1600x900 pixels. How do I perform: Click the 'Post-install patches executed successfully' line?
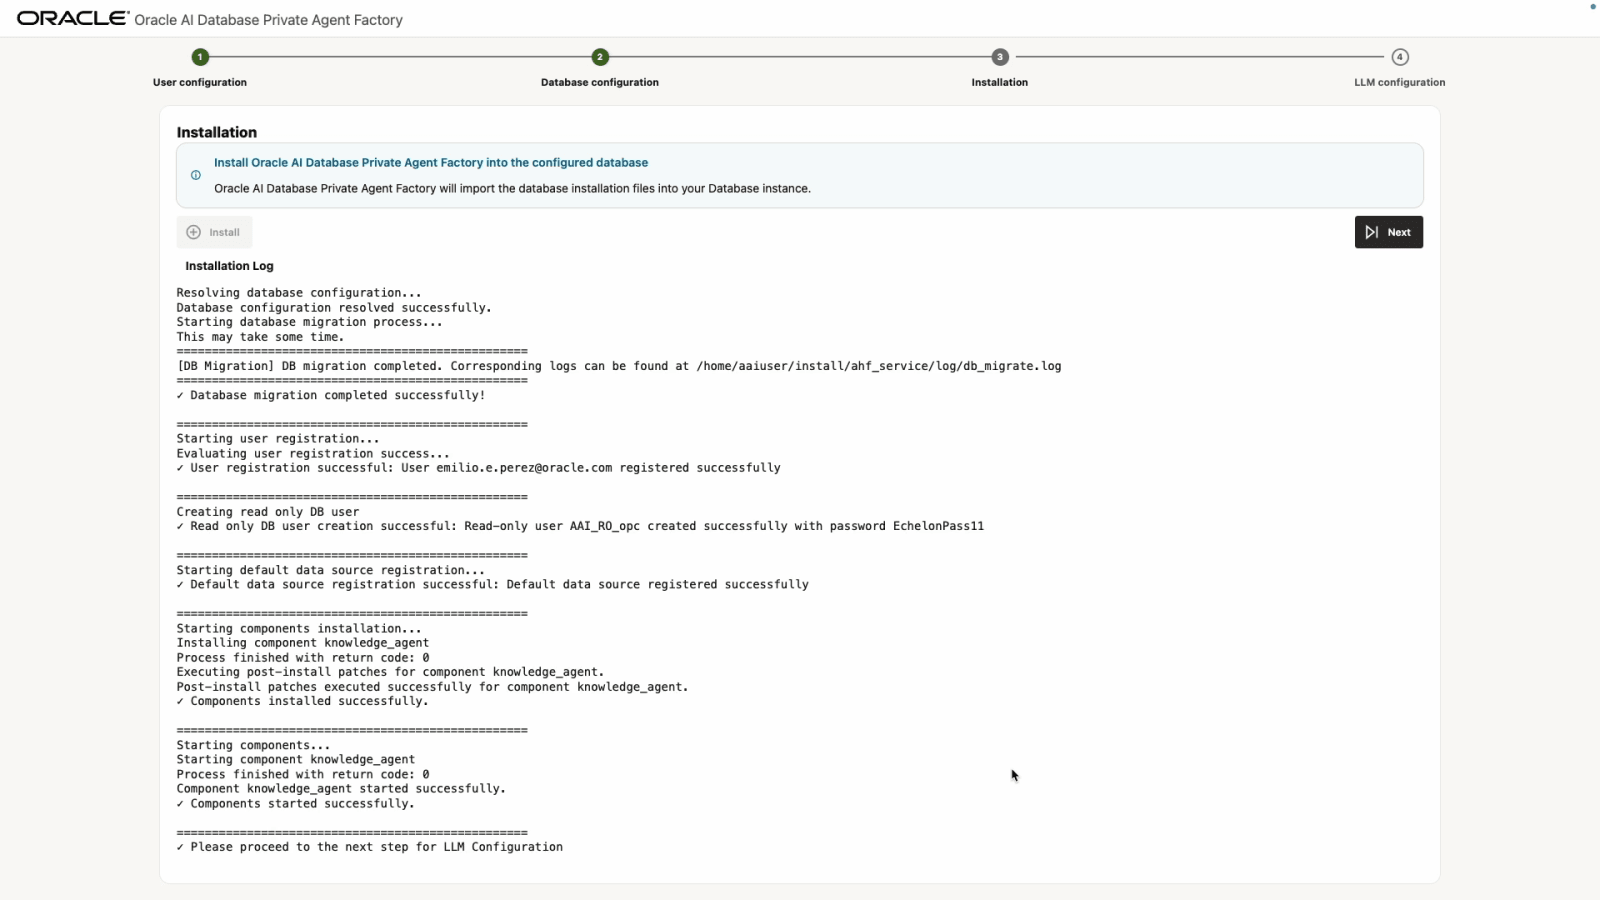click(432, 687)
